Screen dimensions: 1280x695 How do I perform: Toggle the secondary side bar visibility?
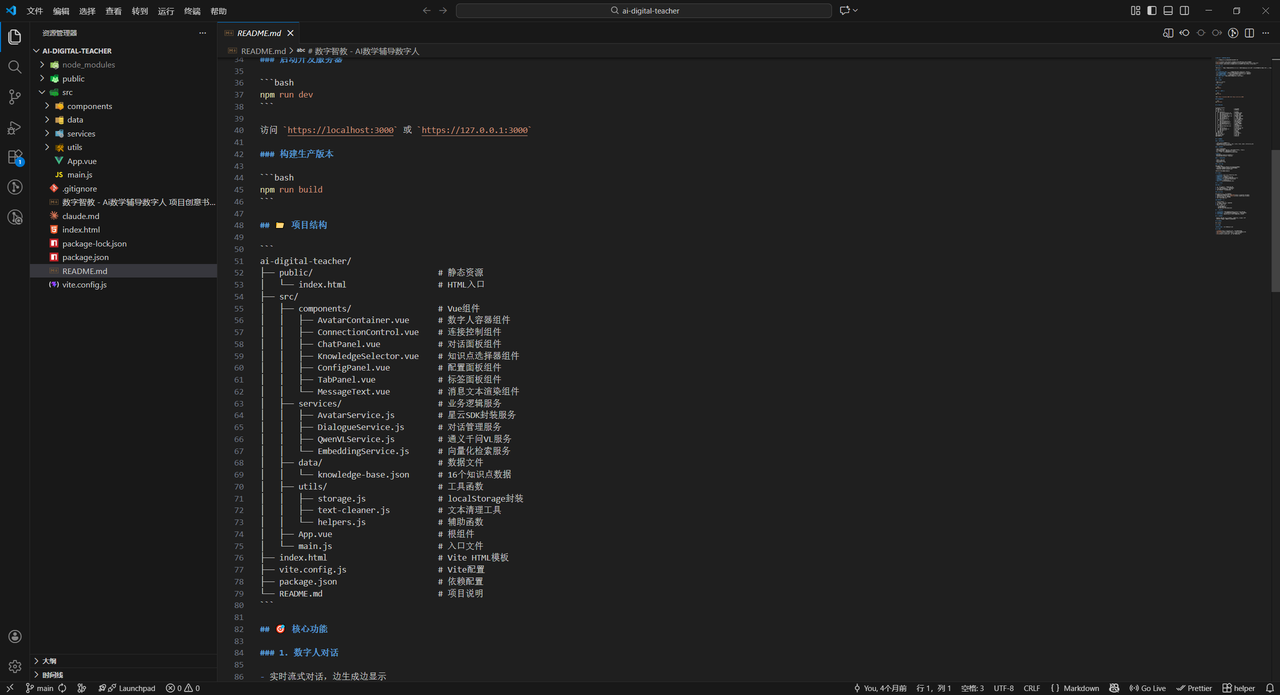[1184, 10]
